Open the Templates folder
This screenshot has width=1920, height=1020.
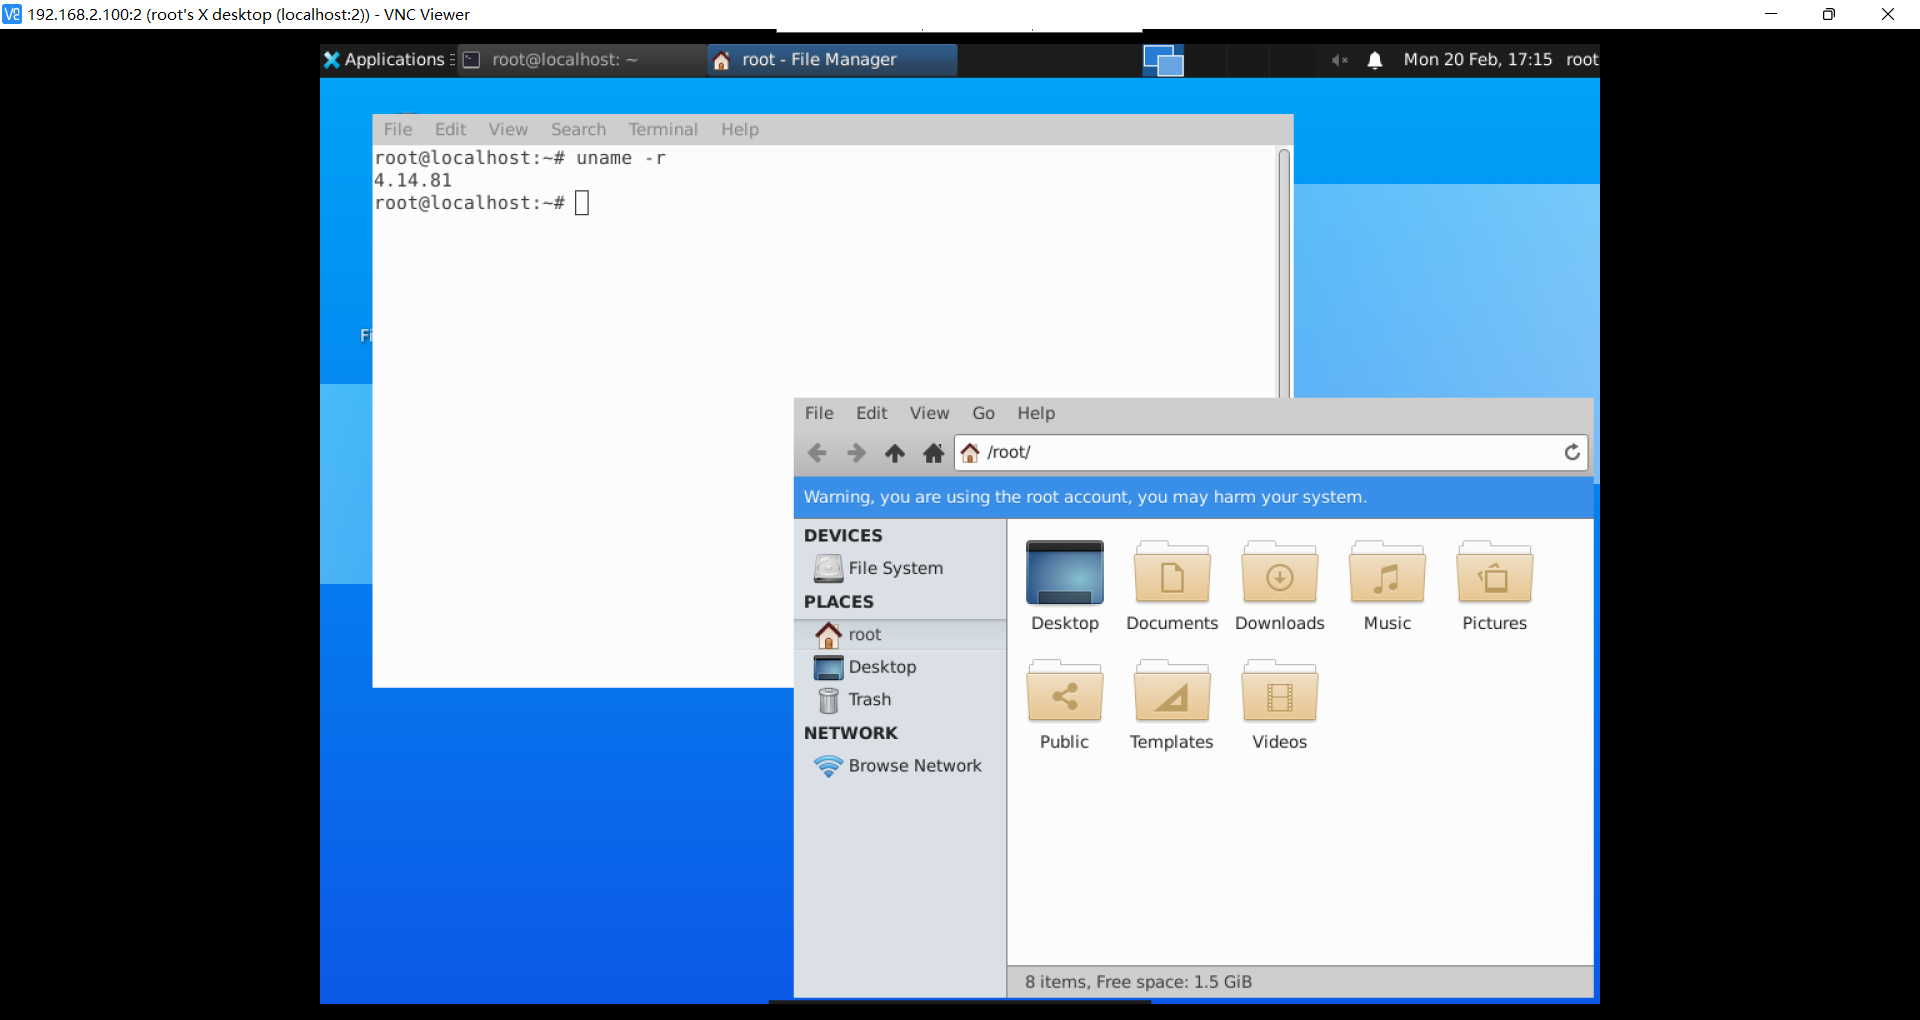[1172, 705]
